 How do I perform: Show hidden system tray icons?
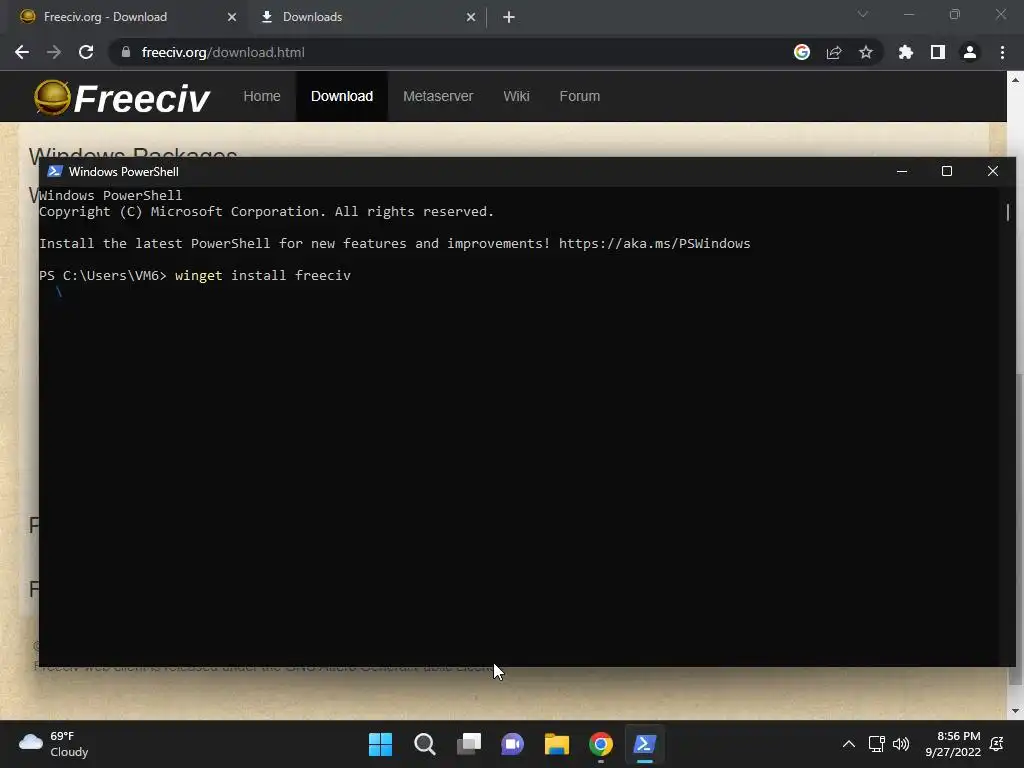click(x=848, y=744)
